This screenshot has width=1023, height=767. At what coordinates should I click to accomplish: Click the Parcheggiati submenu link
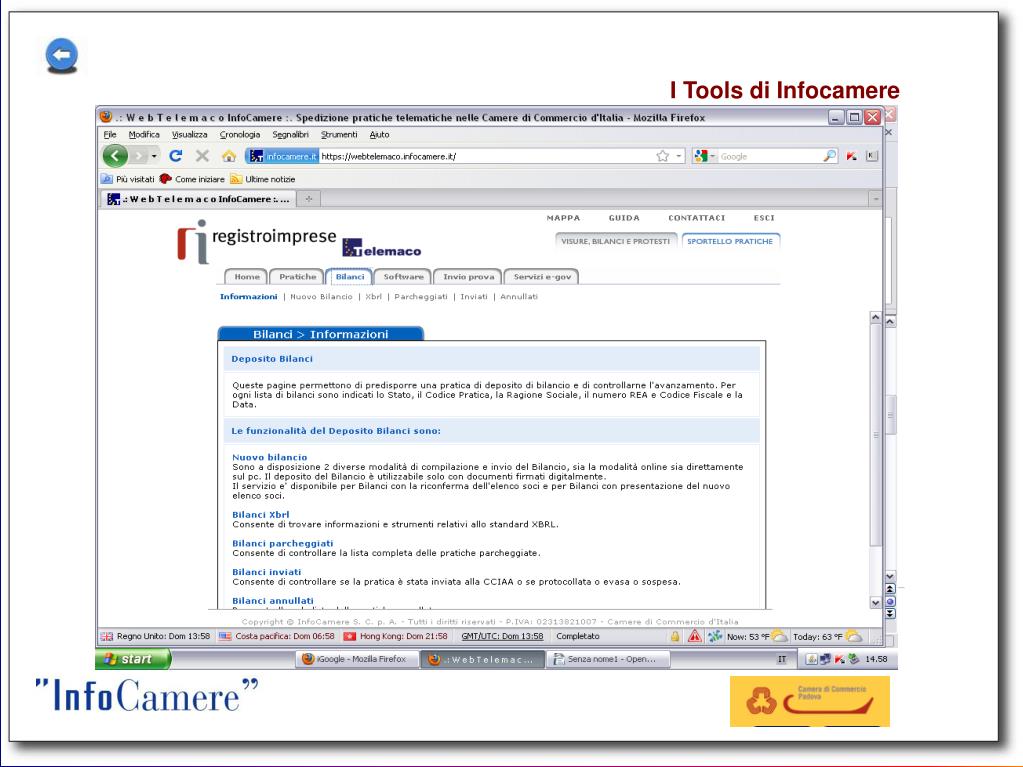point(421,297)
